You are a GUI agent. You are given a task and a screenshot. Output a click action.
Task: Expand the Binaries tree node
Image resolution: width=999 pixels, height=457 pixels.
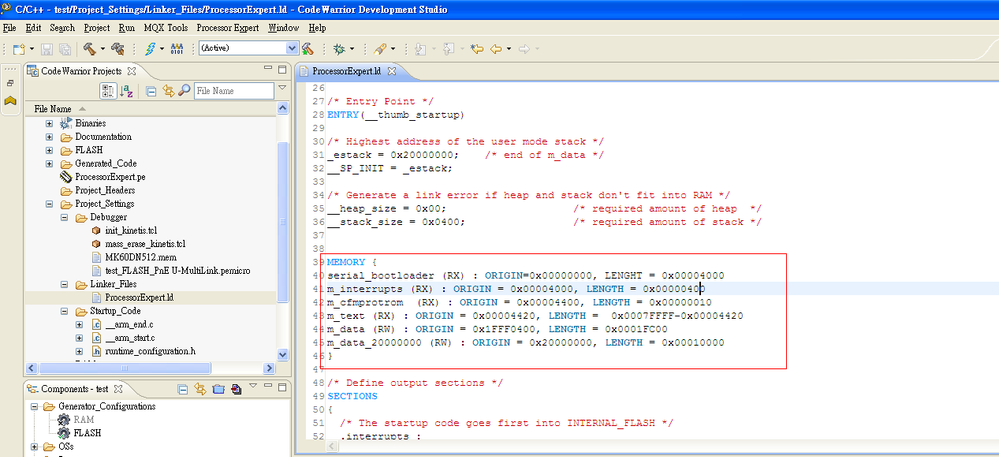point(49,123)
